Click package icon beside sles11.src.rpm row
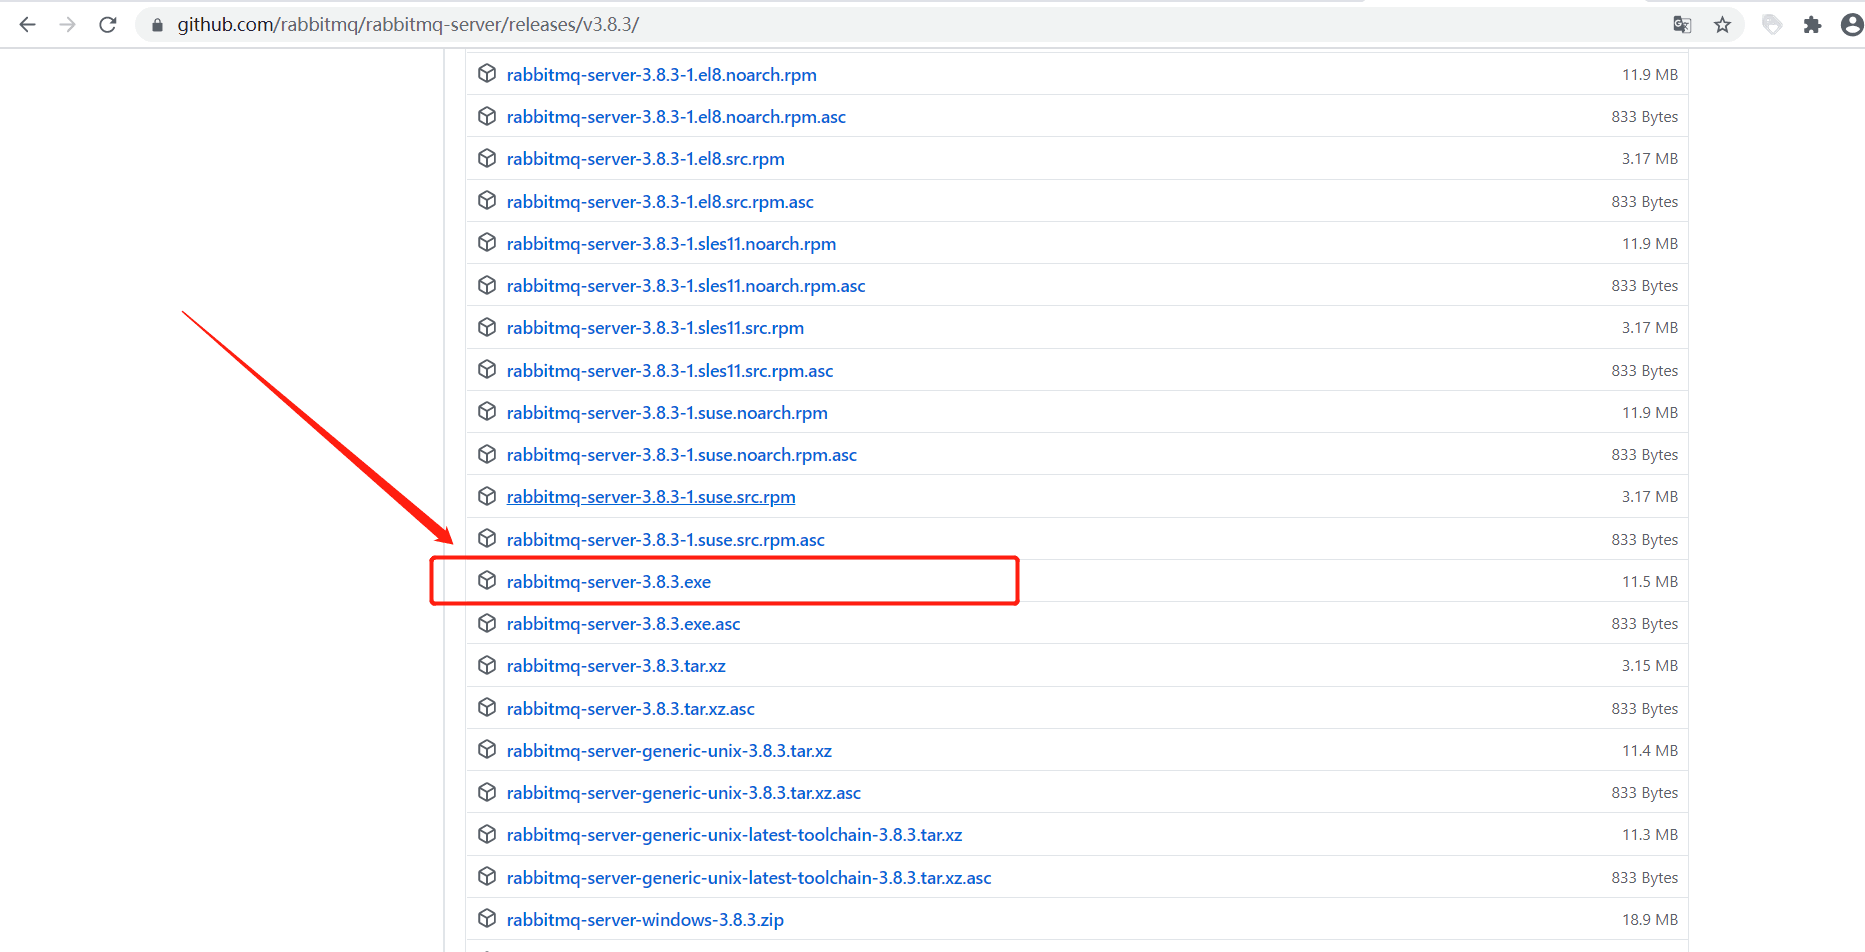 pos(487,327)
